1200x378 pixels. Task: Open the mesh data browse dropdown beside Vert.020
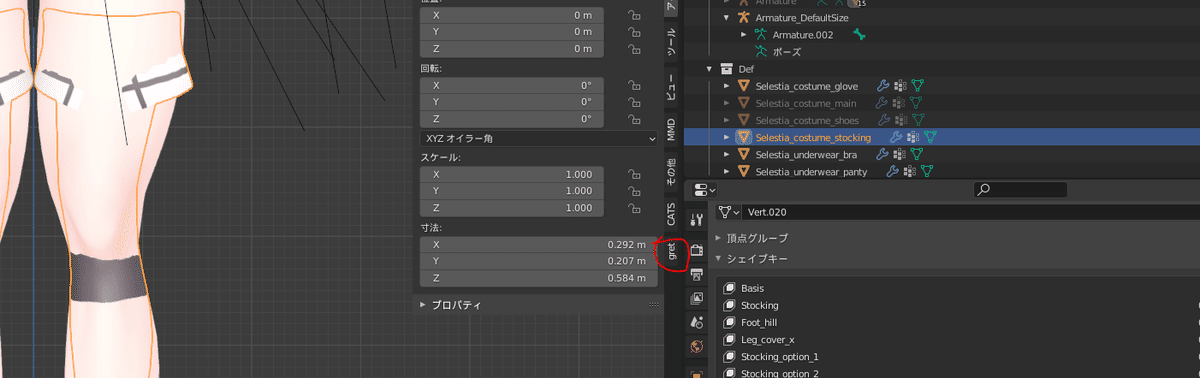pos(728,212)
